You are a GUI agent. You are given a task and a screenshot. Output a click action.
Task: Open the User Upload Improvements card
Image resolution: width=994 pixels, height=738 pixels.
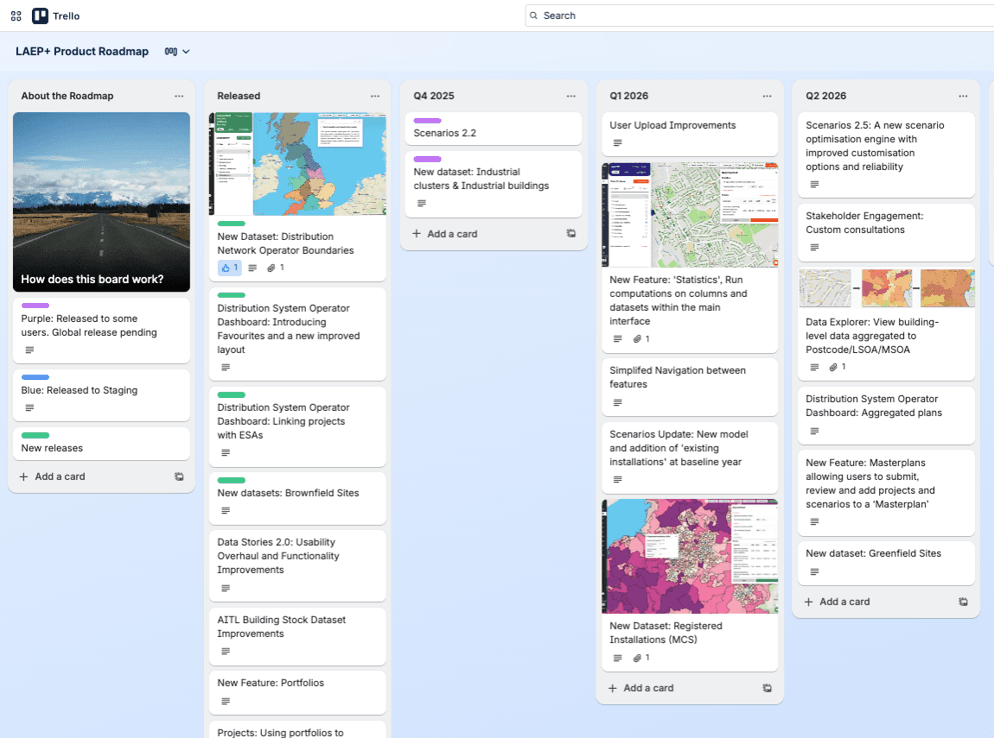pos(672,126)
